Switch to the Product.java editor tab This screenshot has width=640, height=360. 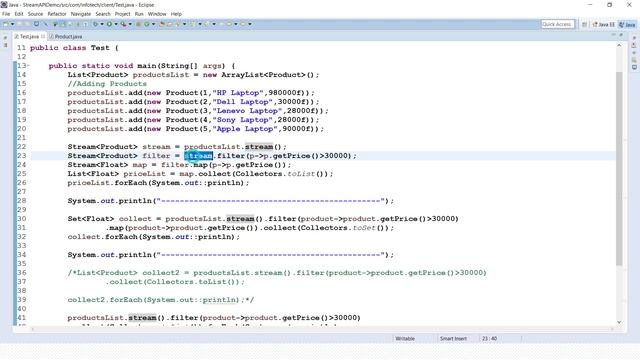(x=66, y=36)
